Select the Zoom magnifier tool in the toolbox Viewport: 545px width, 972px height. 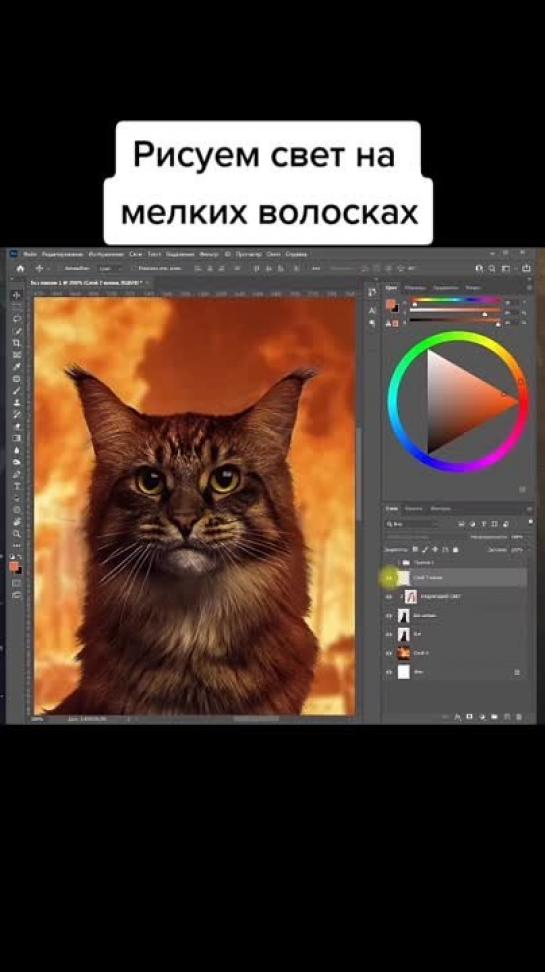click(x=16, y=534)
